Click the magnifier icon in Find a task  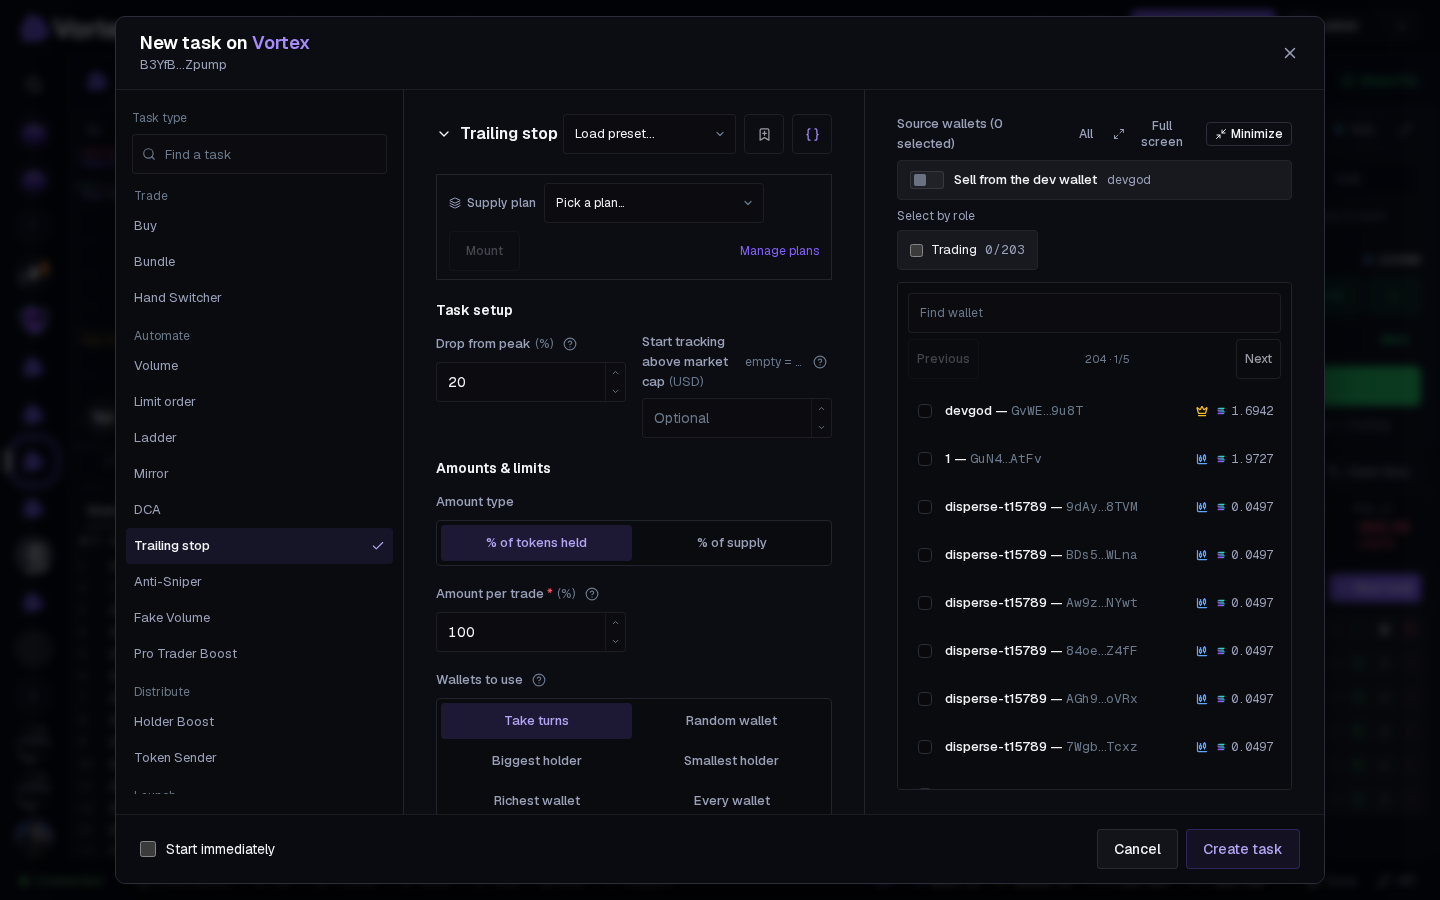pos(149,155)
